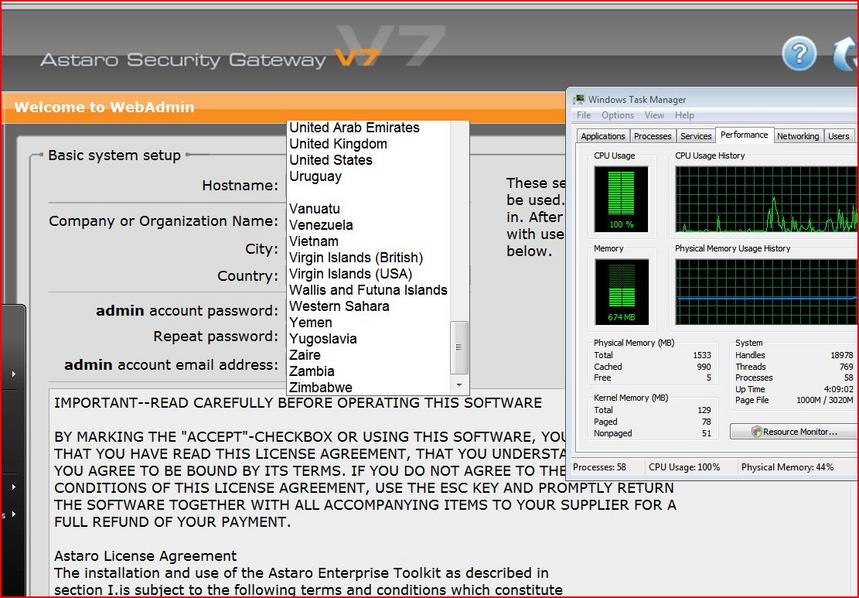Click Physical Memory: 44% in status bar
Viewport: 859px width, 598px height.
787,467
